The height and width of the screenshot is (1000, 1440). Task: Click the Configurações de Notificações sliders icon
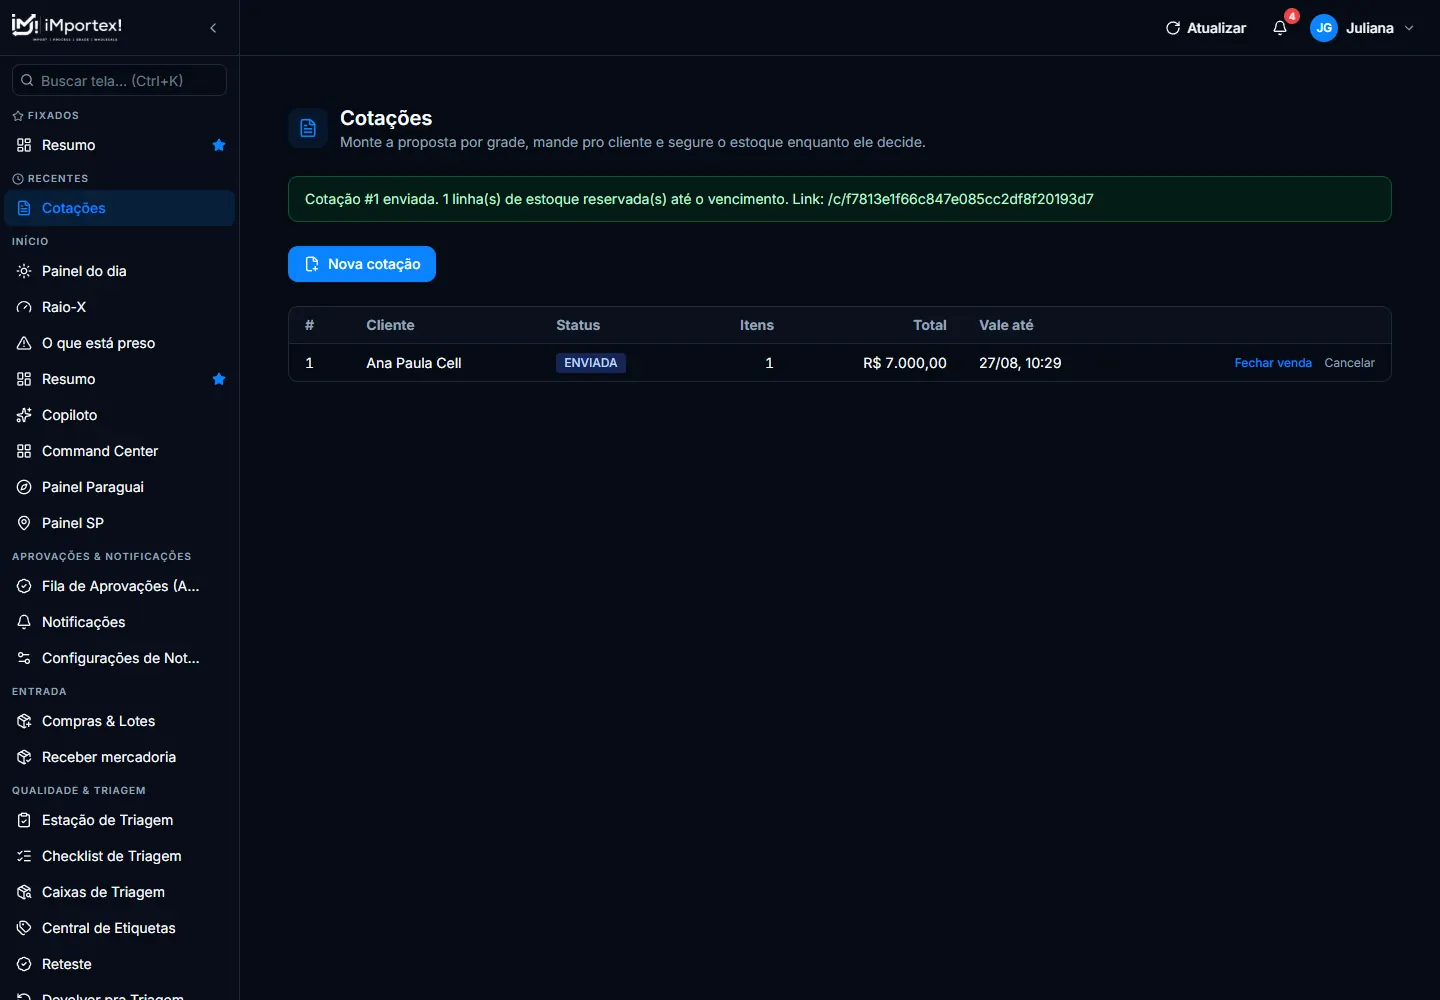click(x=24, y=658)
